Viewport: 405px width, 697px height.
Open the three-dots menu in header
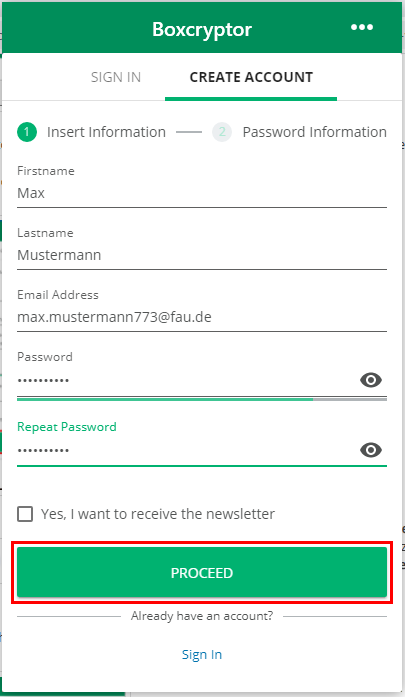coord(361,28)
